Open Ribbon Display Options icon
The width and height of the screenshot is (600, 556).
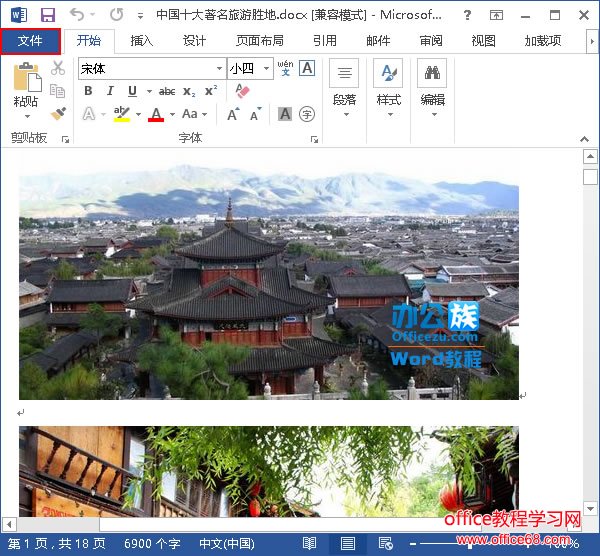click(x=496, y=15)
